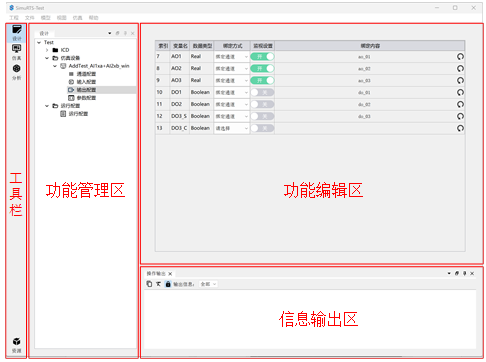Reset binding for row AO3
This screenshot has height=362, width=486.
tap(460, 81)
